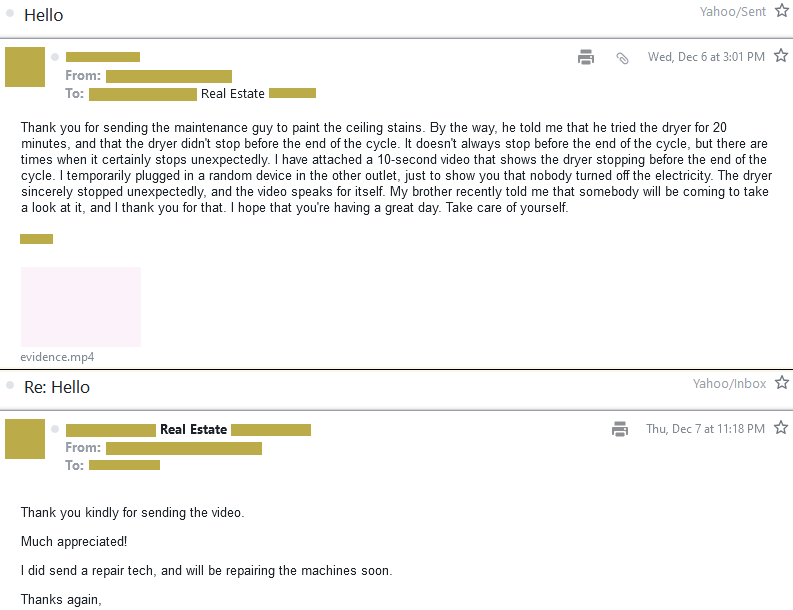Print the Dec 7 reply message

[620, 429]
